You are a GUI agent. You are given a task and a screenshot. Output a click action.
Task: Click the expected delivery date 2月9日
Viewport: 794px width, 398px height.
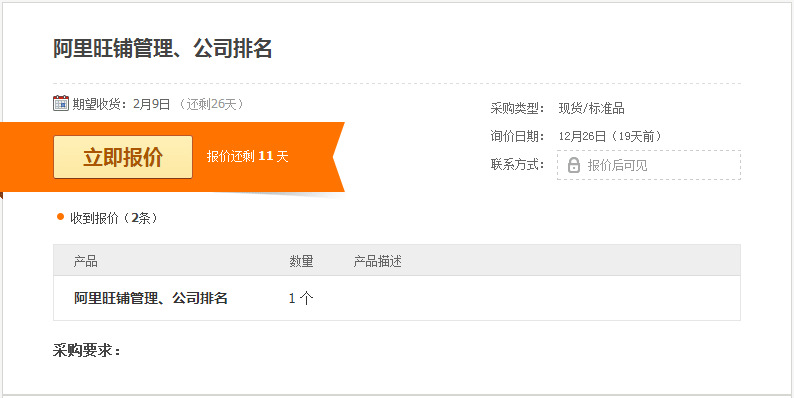(151, 104)
